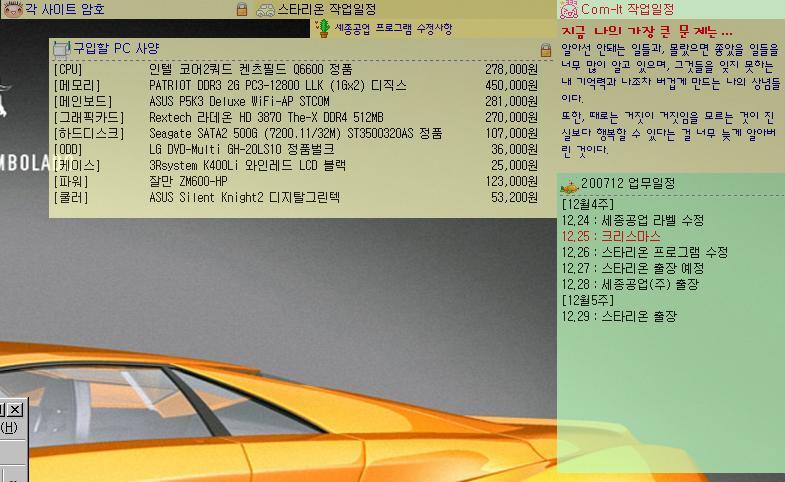Click the face icon on 각 사이트 암호 note
785x482 pixels.
pos(12,9)
